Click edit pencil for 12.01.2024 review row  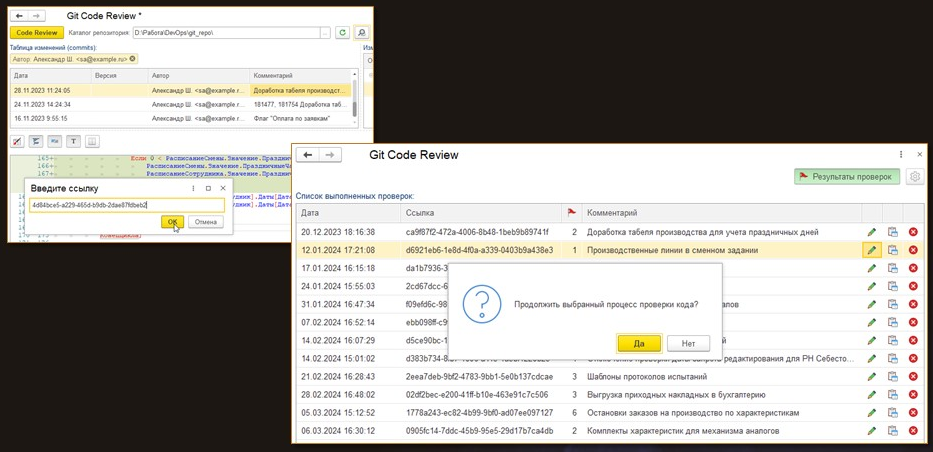click(x=872, y=250)
